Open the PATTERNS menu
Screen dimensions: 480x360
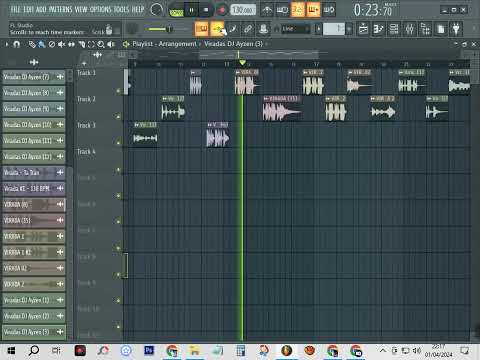click(60, 10)
